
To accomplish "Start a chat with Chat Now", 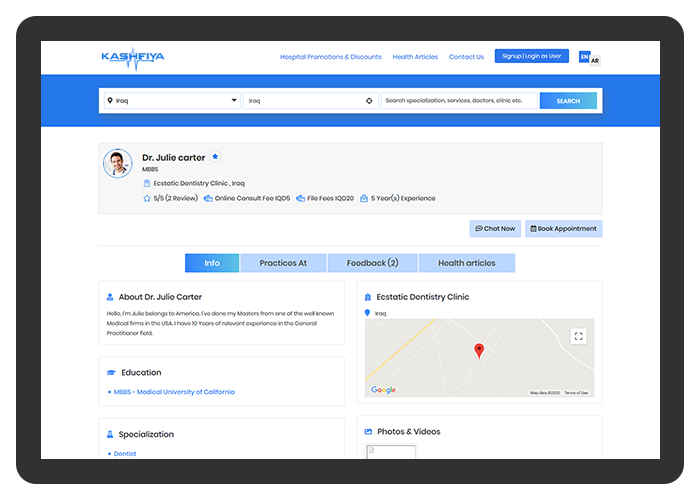I will [x=495, y=229].
